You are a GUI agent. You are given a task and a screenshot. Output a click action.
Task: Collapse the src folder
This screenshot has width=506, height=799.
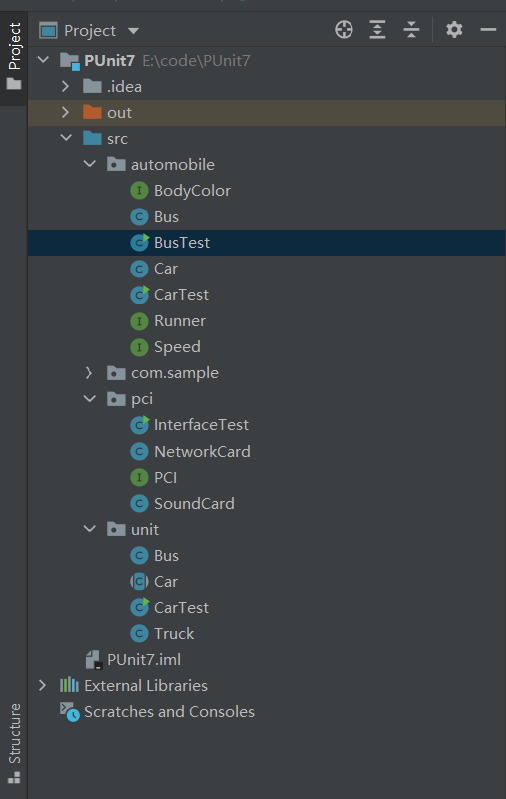[x=66, y=138]
